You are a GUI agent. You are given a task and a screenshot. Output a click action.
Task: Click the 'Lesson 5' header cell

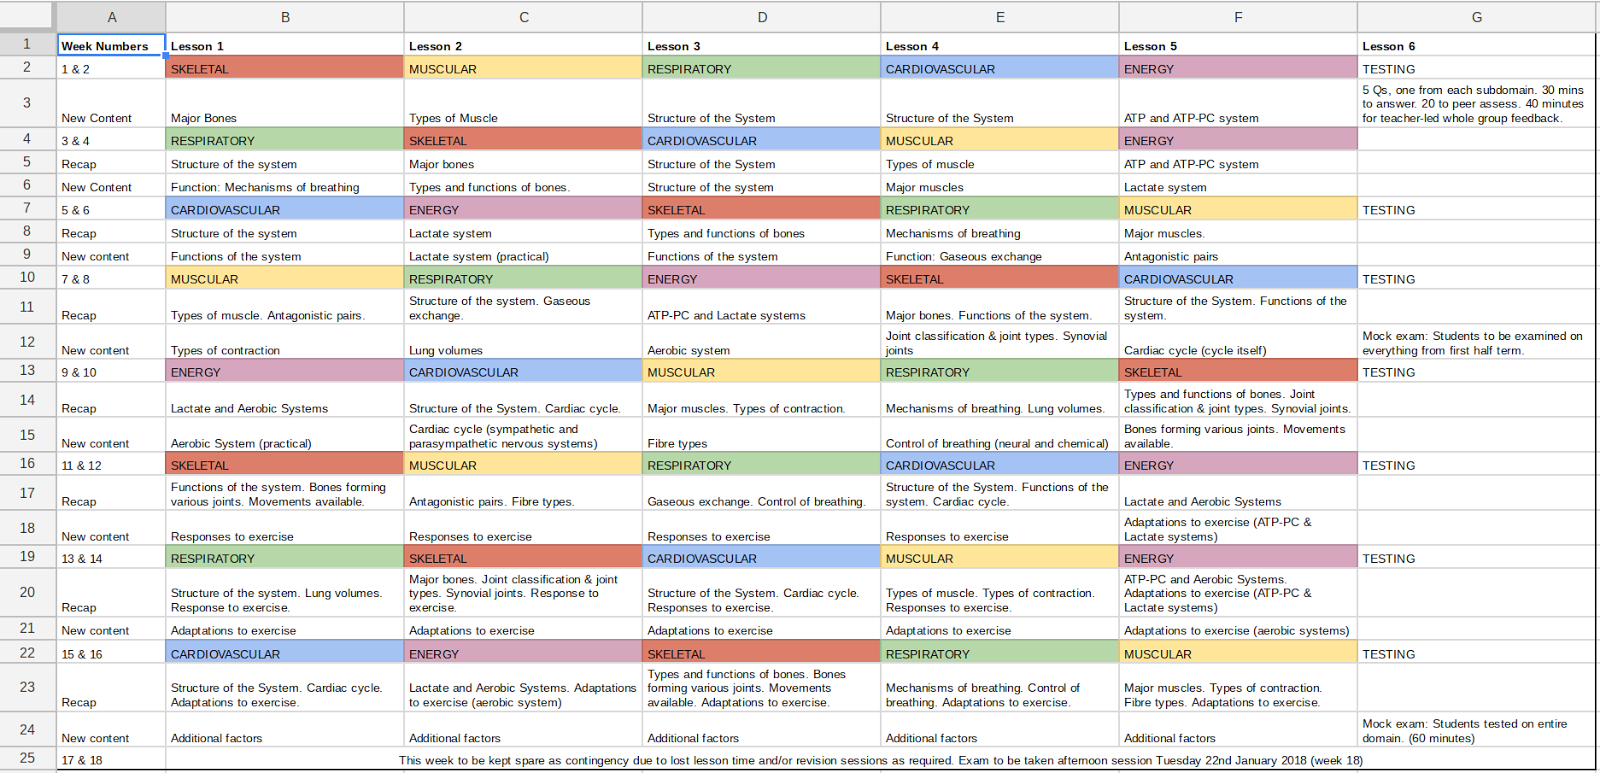click(x=1238, y=45)
